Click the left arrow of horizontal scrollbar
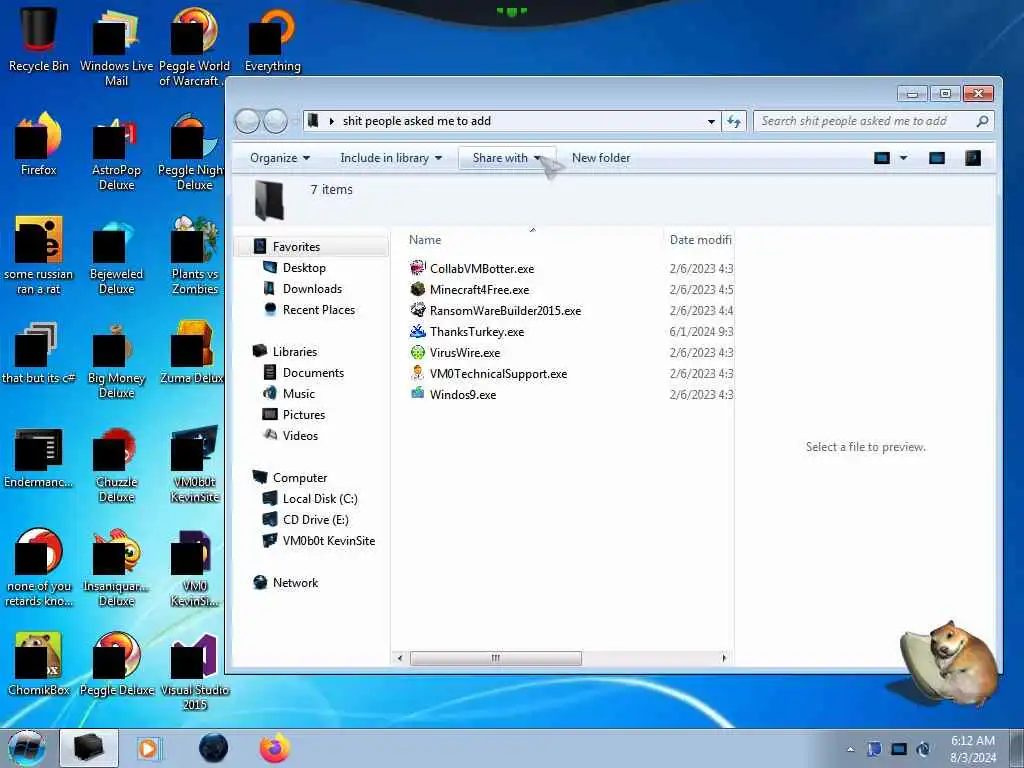 [400, 658]
